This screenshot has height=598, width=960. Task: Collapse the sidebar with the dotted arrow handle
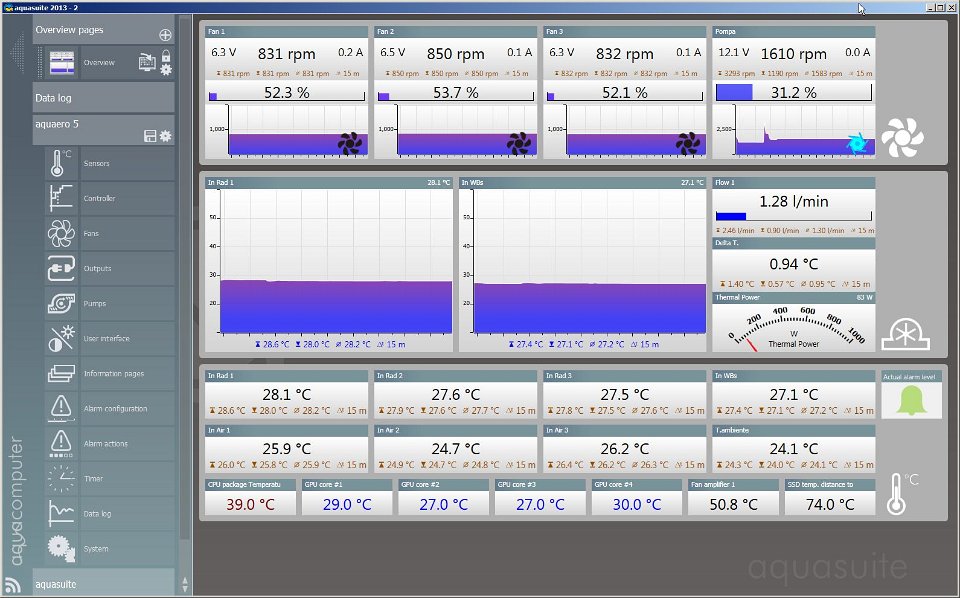[17, 54]
